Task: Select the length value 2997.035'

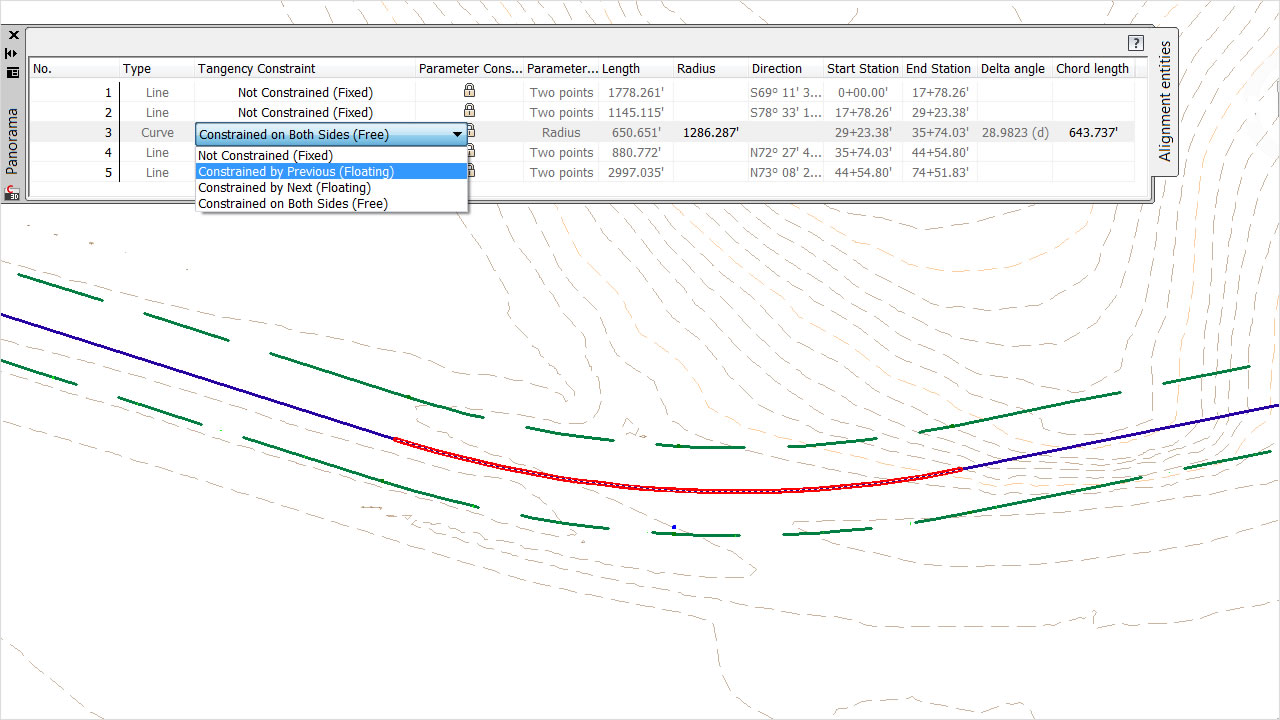Action: point(636,173)
